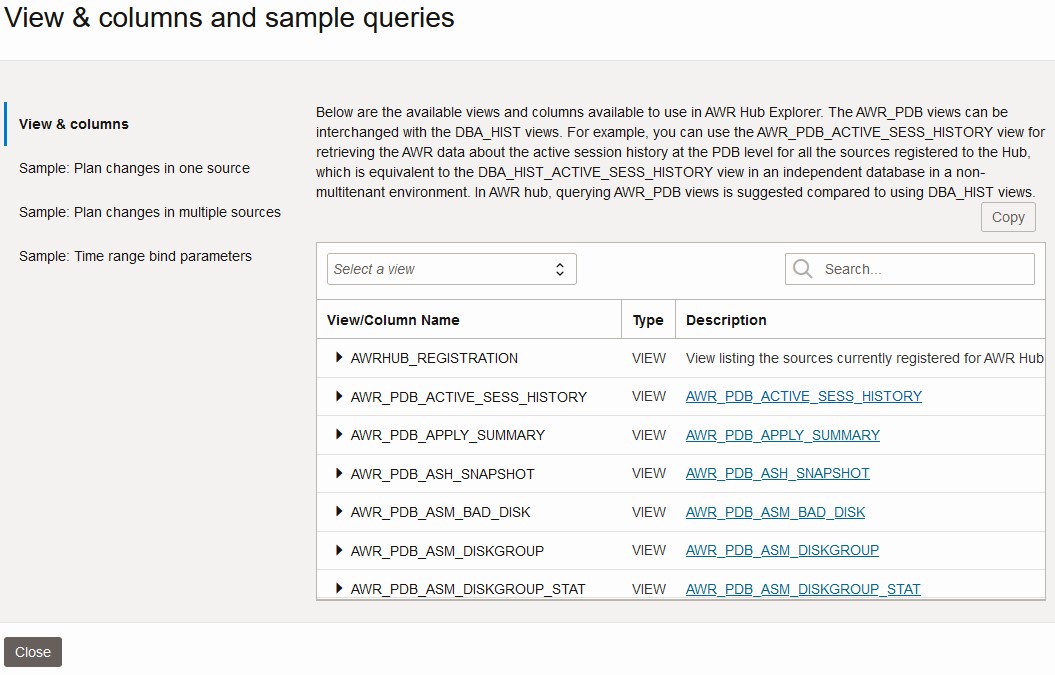Expand the AWR_PDB_APPLY_SUMMARY row
The height and width of the screenshot is (675, 1055).
pyautogui.click(x=338, y=435)
